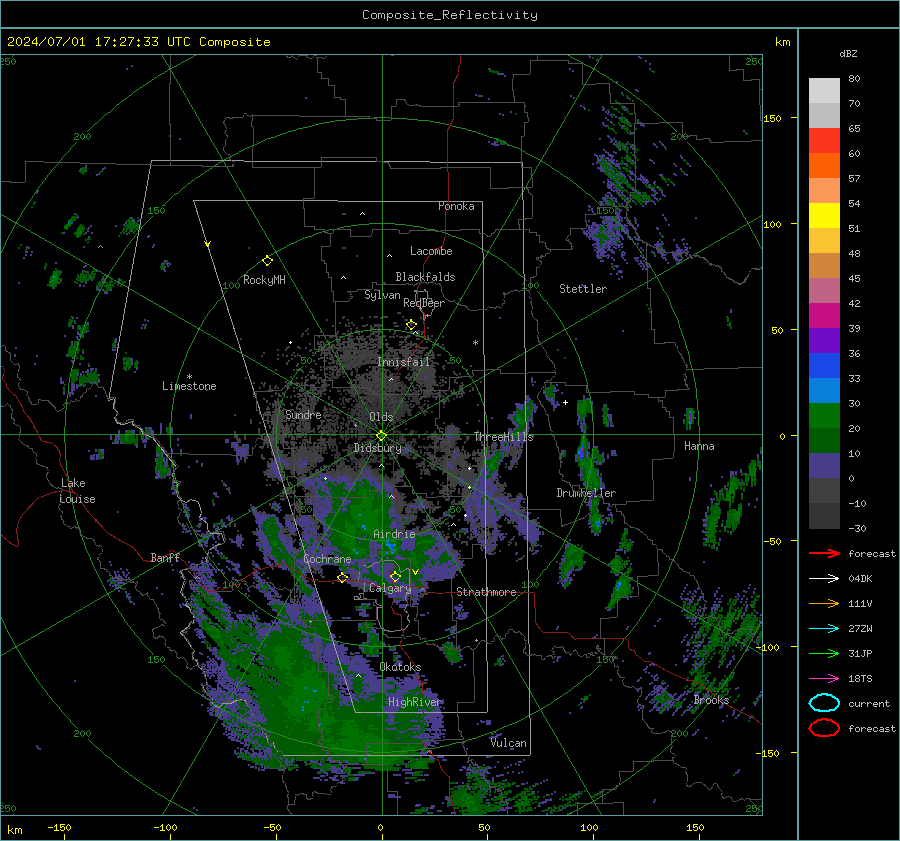Image resolution: width=900 pixels, height=841 pixels.
Task: Click the green 31JP arrow legend icon
Action: [x=824, y=653]
